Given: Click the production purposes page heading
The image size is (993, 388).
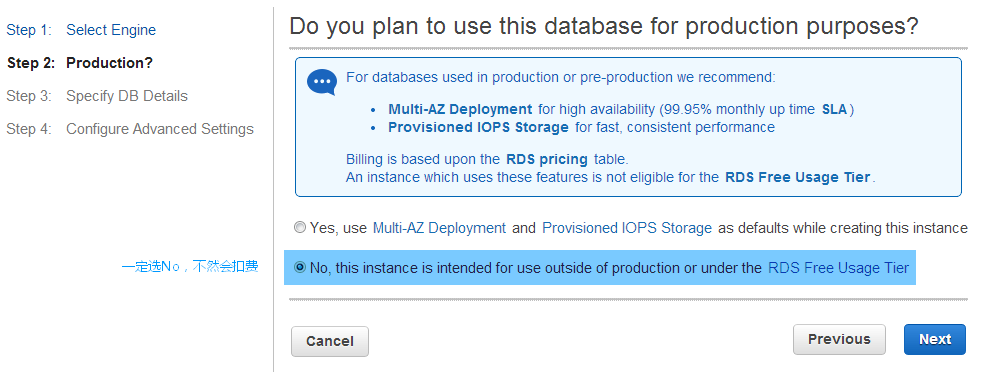Looking at the screenshot, I should click(x=604, y=27).
